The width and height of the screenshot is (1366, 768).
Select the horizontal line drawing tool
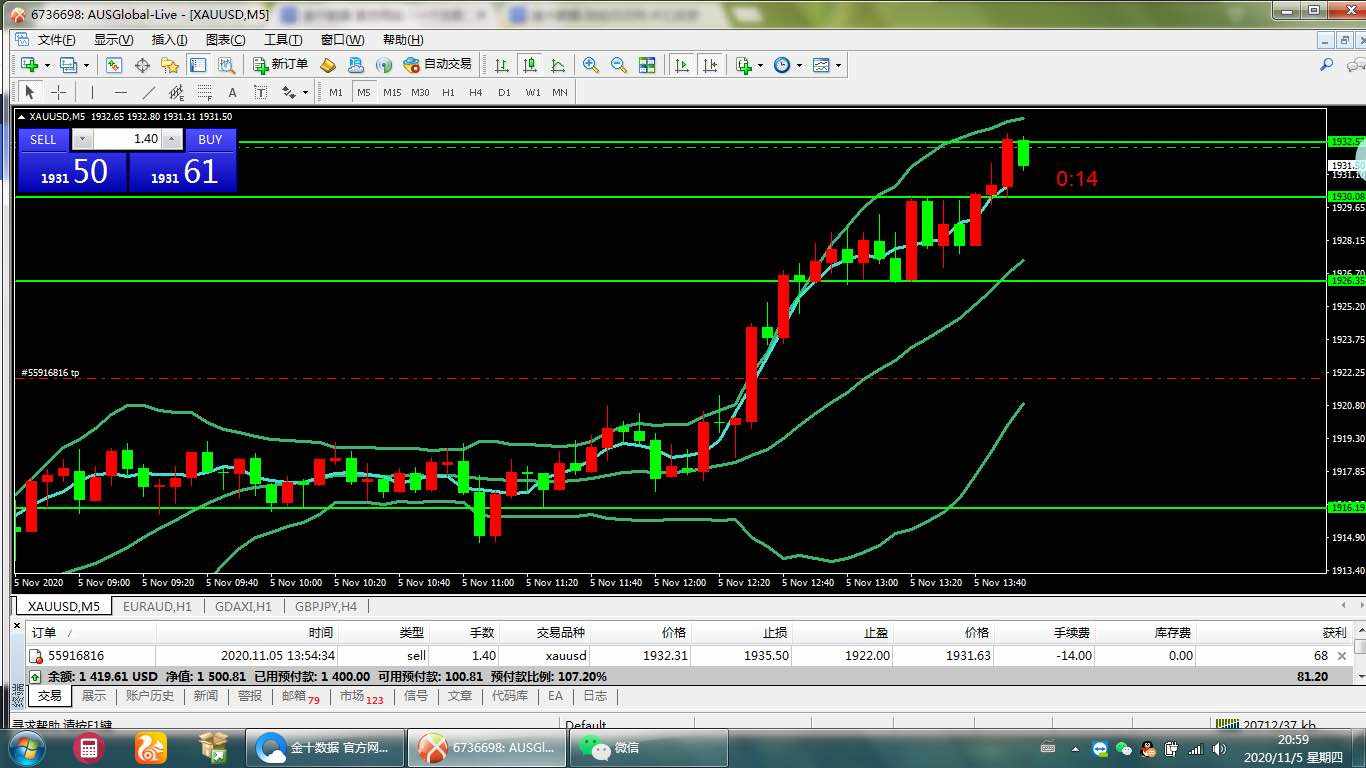pyautogui.click(x=120, y=92)
